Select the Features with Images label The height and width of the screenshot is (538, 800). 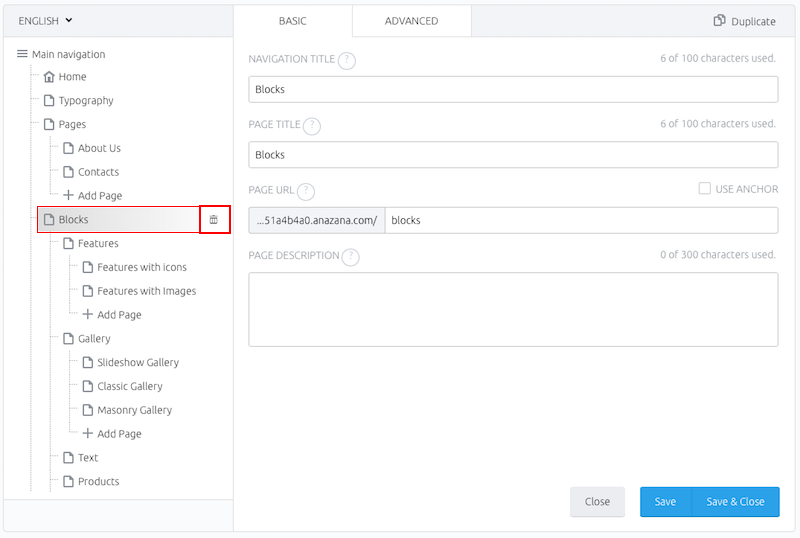point(147,291)
